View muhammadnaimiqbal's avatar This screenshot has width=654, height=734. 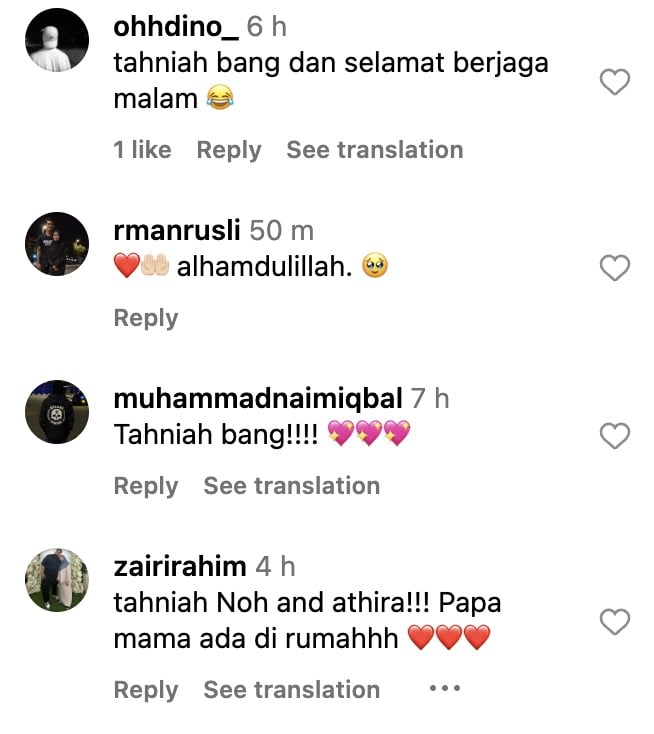tap(57, 412)
